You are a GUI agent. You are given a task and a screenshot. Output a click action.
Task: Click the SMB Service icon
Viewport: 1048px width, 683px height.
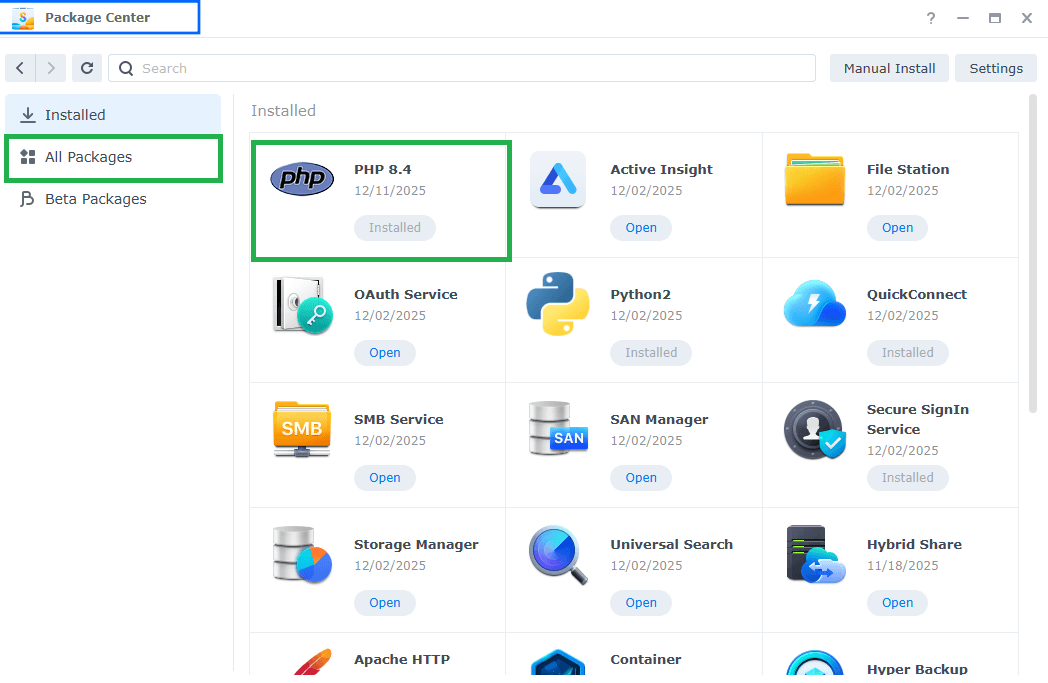coord(301,429)
